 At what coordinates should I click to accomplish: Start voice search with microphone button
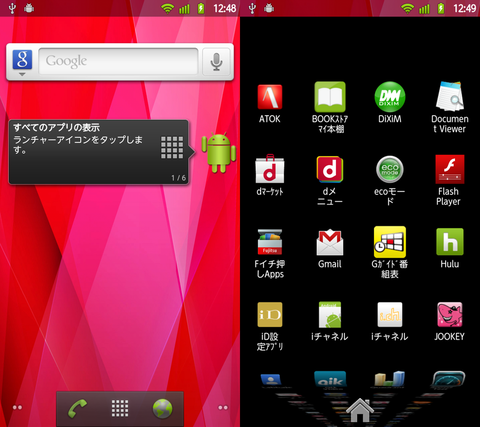coord(217,62)
